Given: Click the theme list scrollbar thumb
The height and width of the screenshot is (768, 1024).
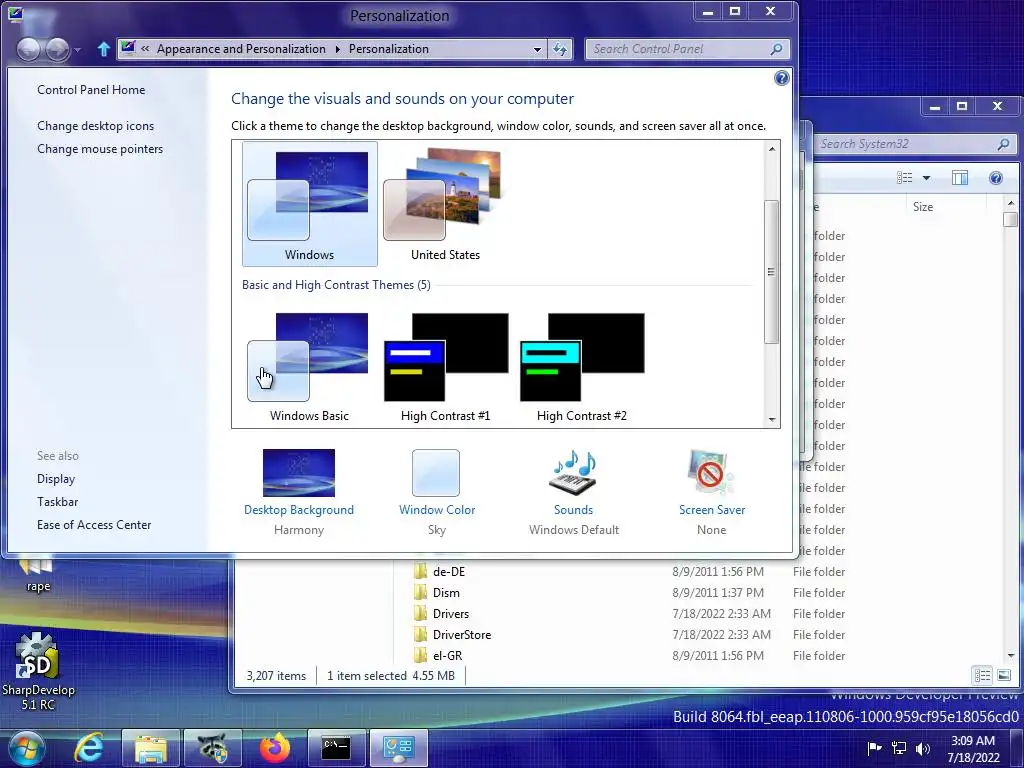Looking at the screenshot, I should (772, 272).
